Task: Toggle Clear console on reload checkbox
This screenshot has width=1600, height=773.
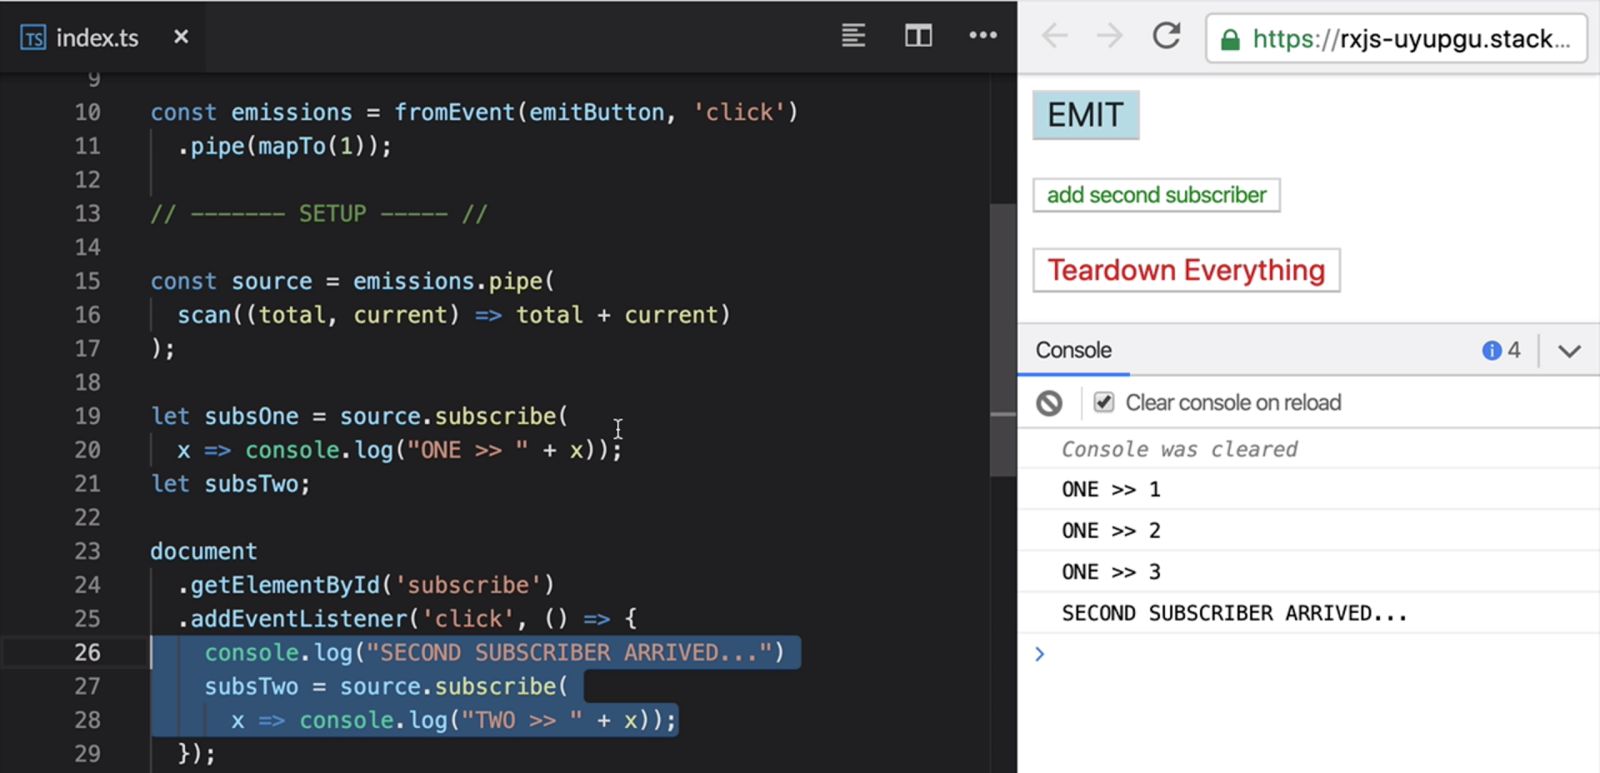Action: tap(1104, 402)
